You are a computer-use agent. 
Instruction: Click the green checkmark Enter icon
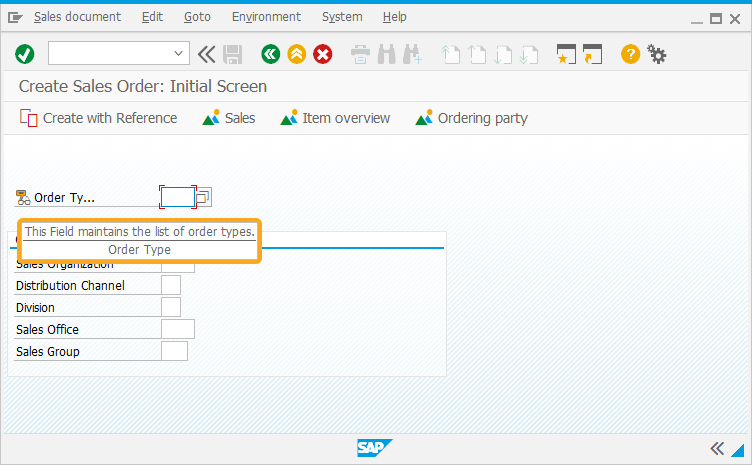[24, 54]
